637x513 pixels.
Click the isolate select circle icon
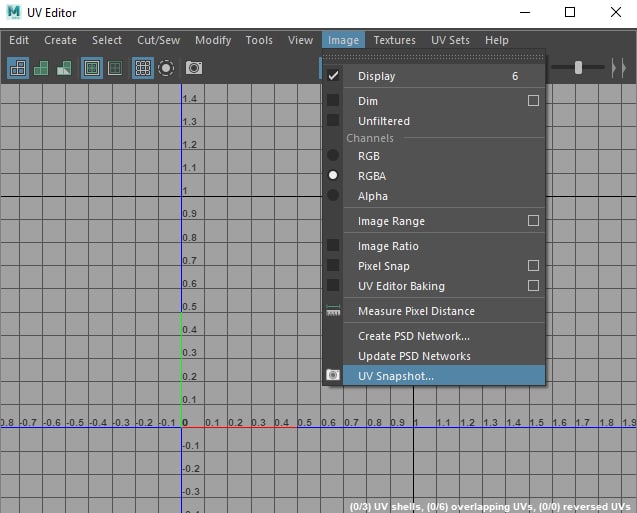(166, 68)
